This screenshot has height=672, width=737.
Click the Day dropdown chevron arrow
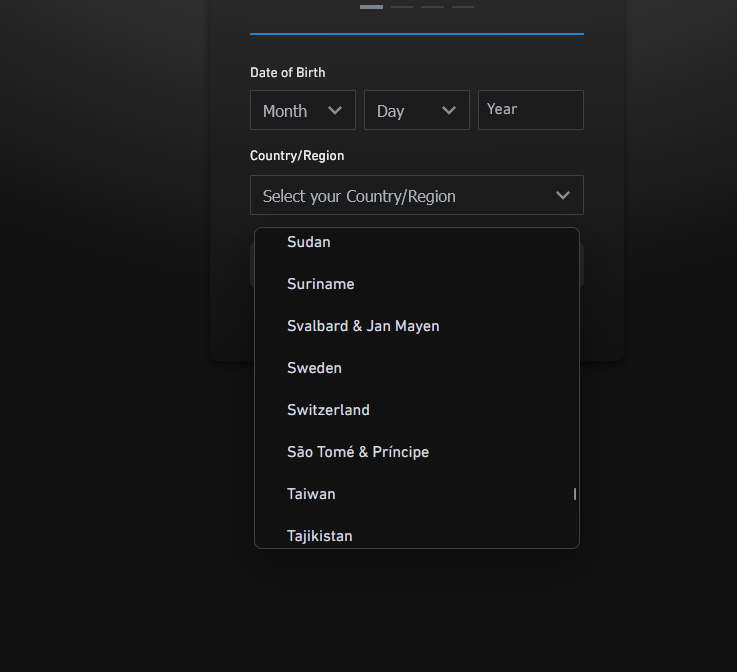click(449, 111)
